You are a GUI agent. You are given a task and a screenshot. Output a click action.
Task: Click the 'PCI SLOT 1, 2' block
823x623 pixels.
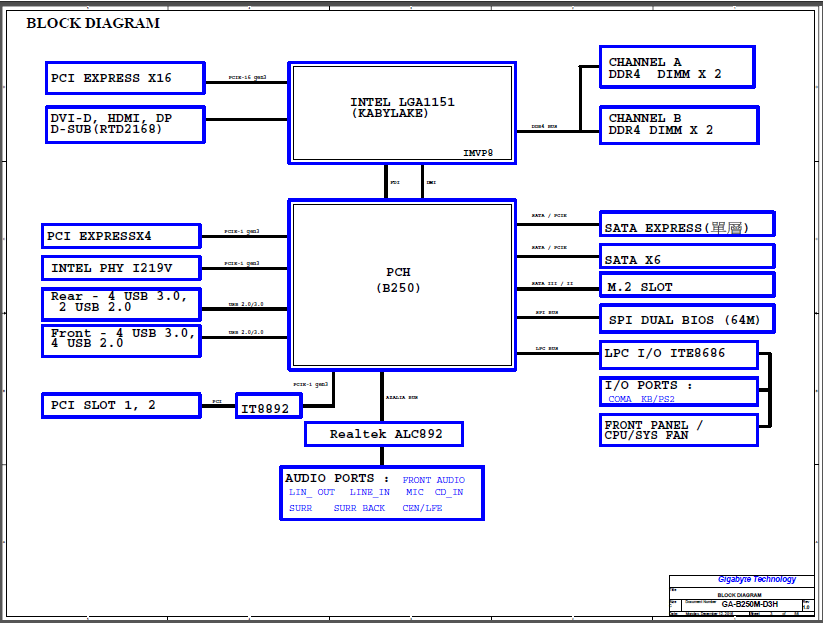coord(121,406)
